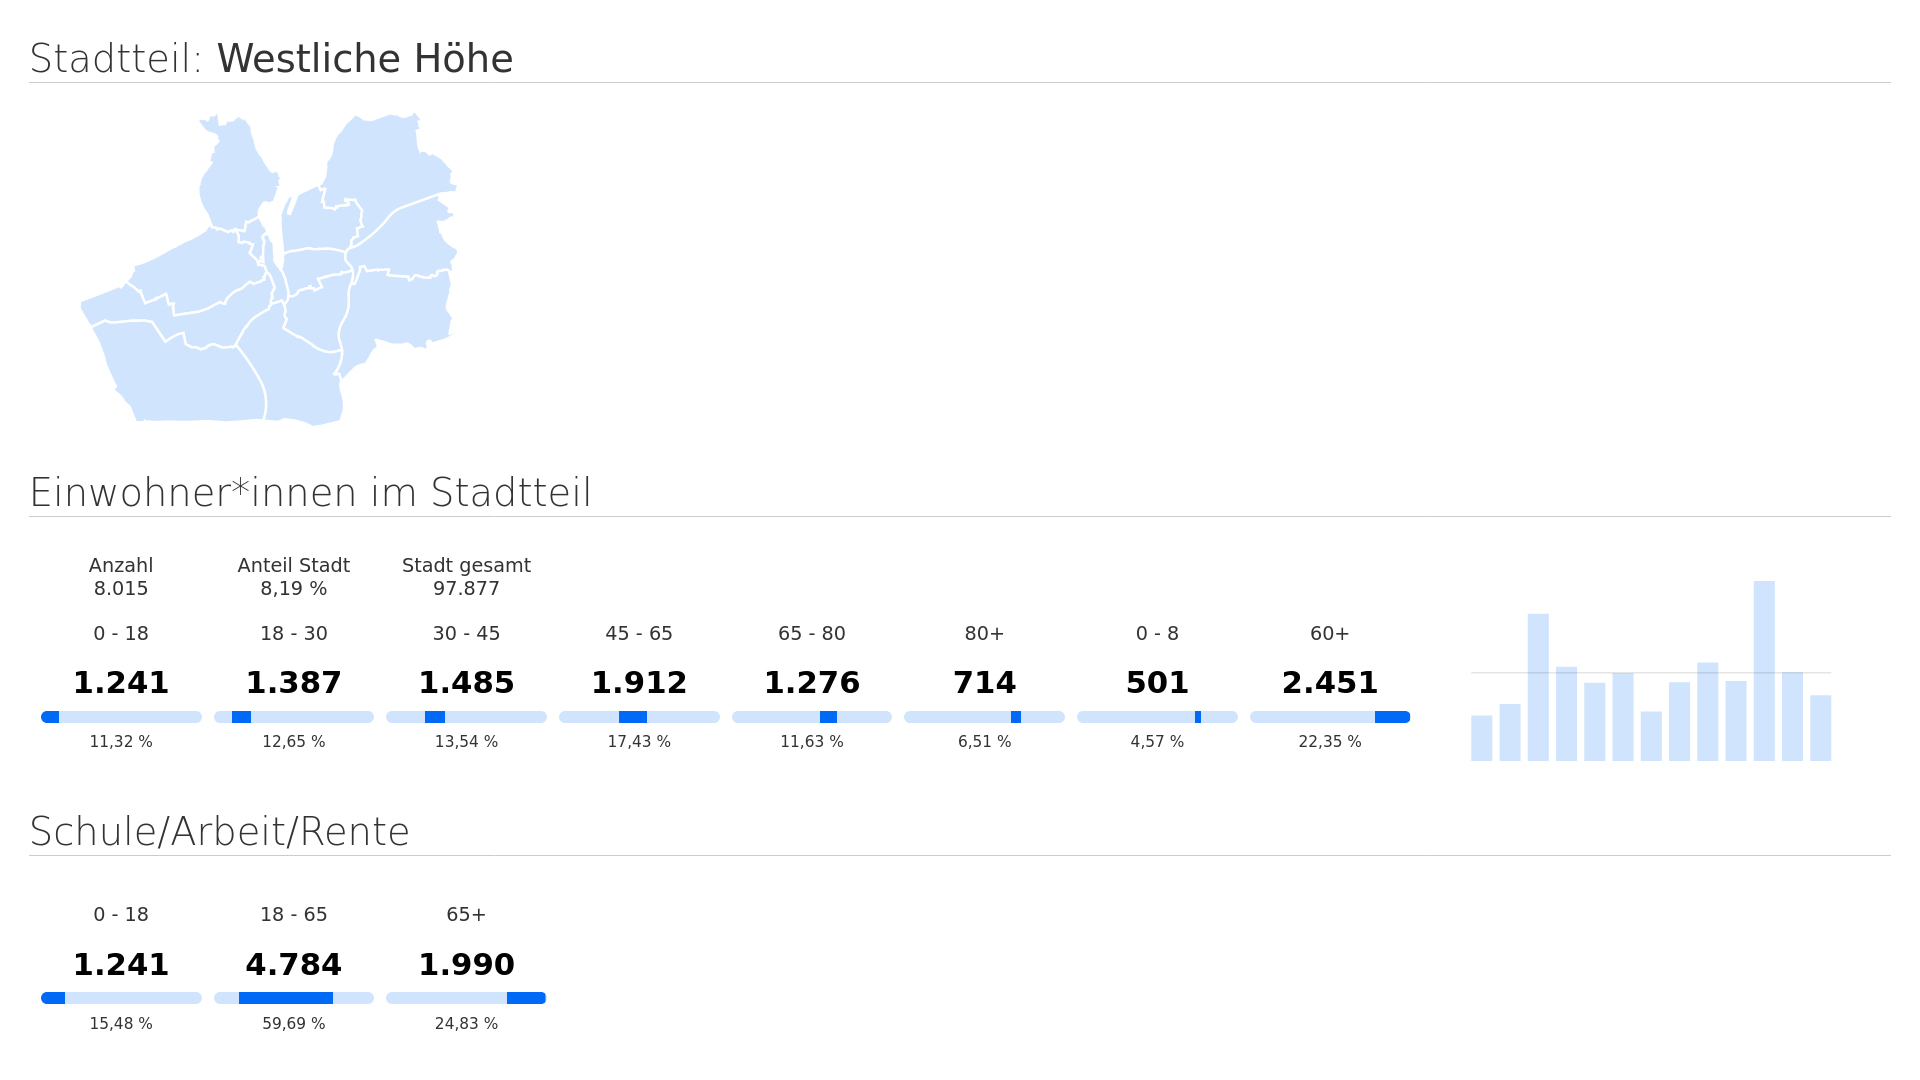1920x1080 pixels.
Task: Select the 18 - 65 value 4.784
Action: [293, 965]
